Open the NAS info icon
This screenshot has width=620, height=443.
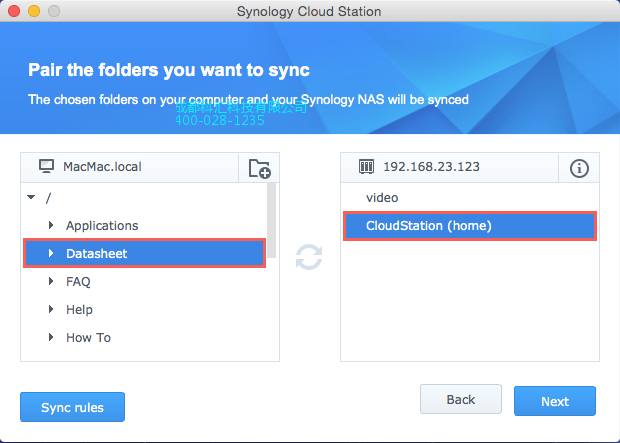(579, 168)
